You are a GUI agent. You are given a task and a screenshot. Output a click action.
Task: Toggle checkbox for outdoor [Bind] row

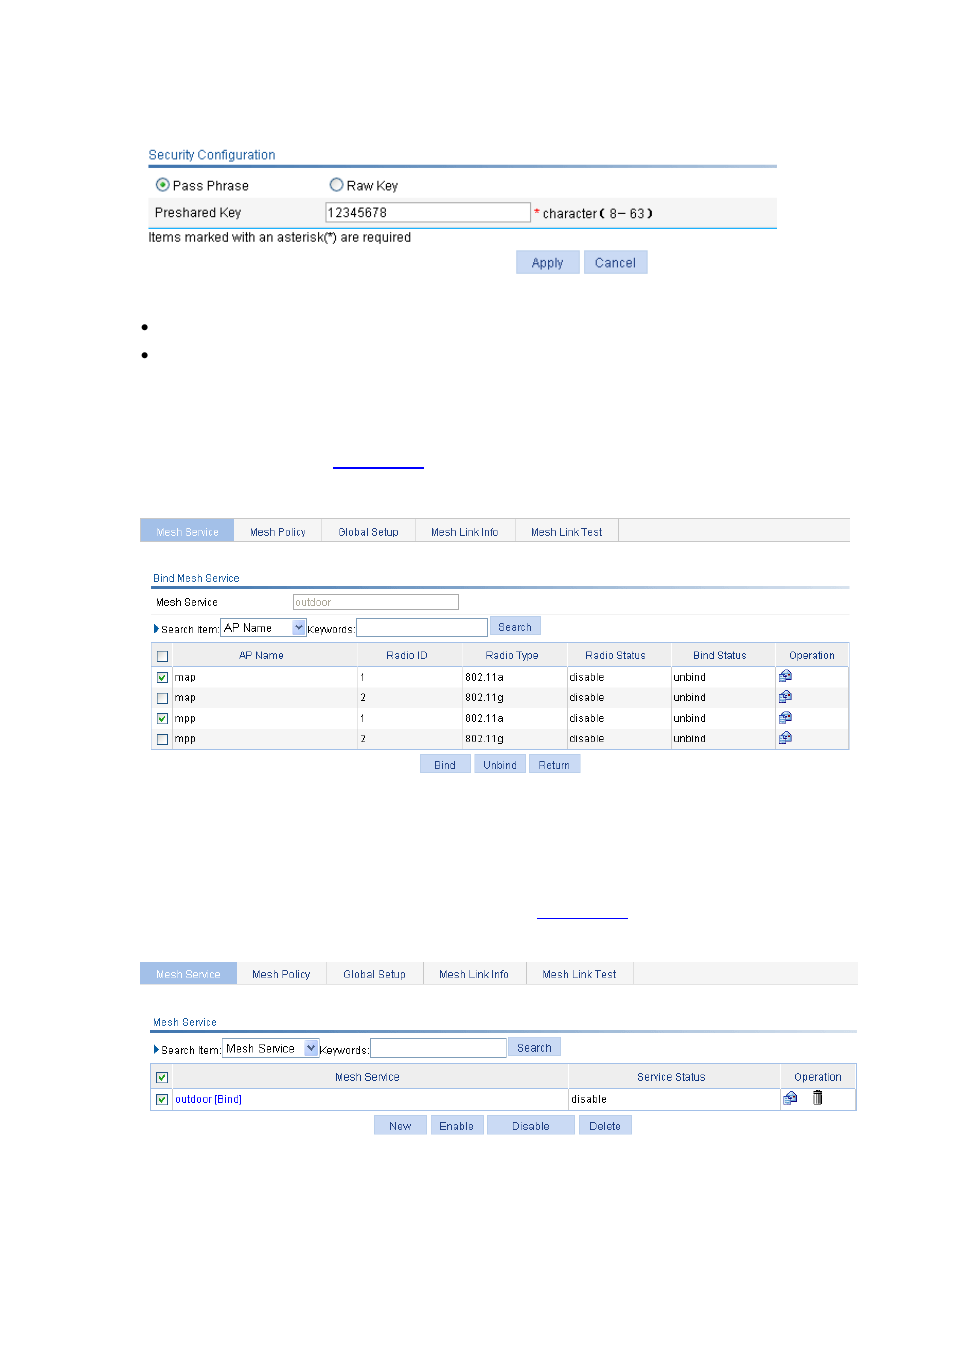(x=162, y=1099)
